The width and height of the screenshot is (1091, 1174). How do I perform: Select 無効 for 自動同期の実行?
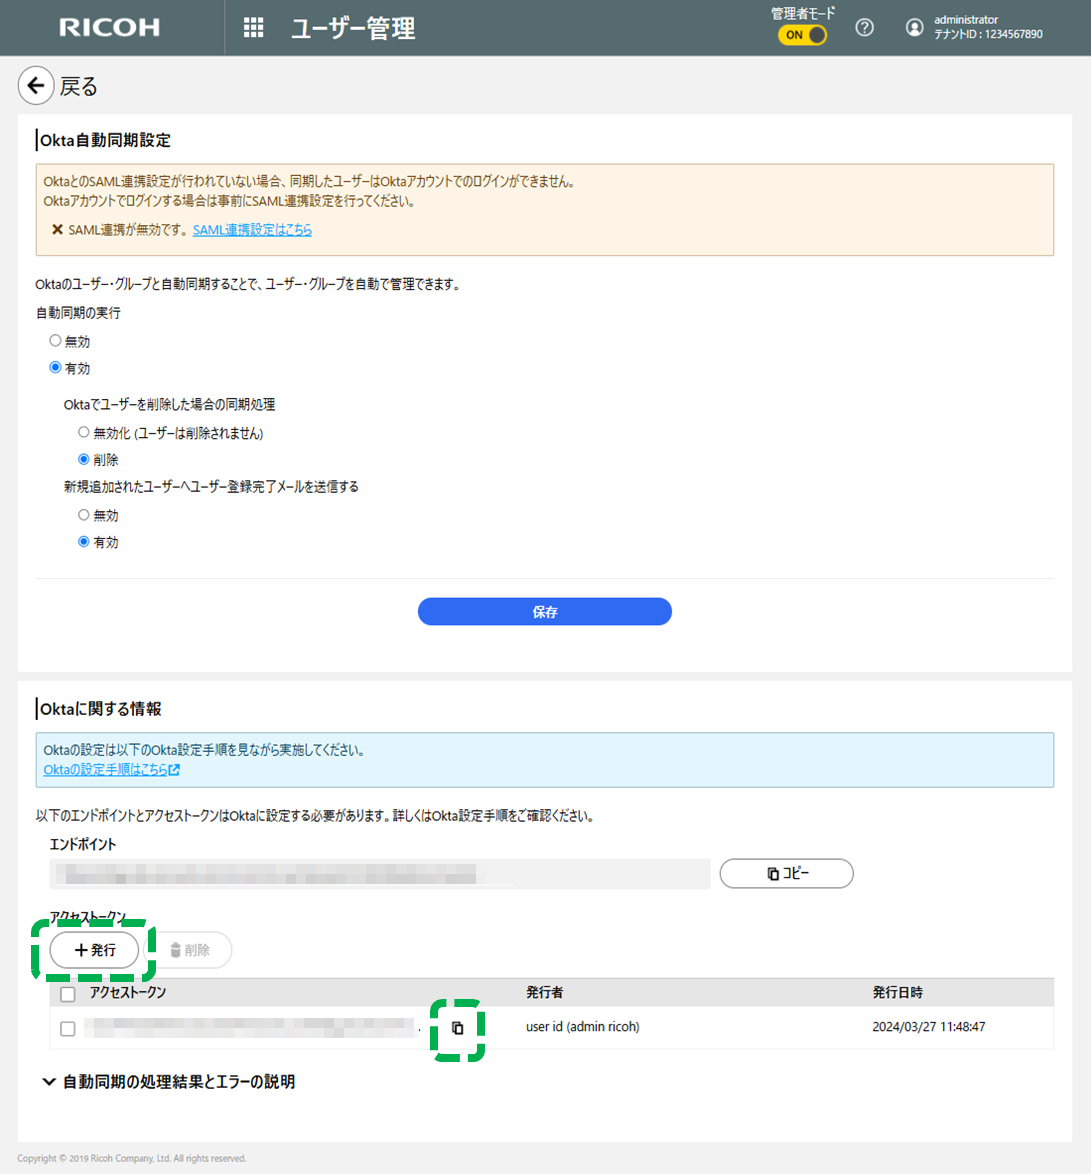click(55, 341)
